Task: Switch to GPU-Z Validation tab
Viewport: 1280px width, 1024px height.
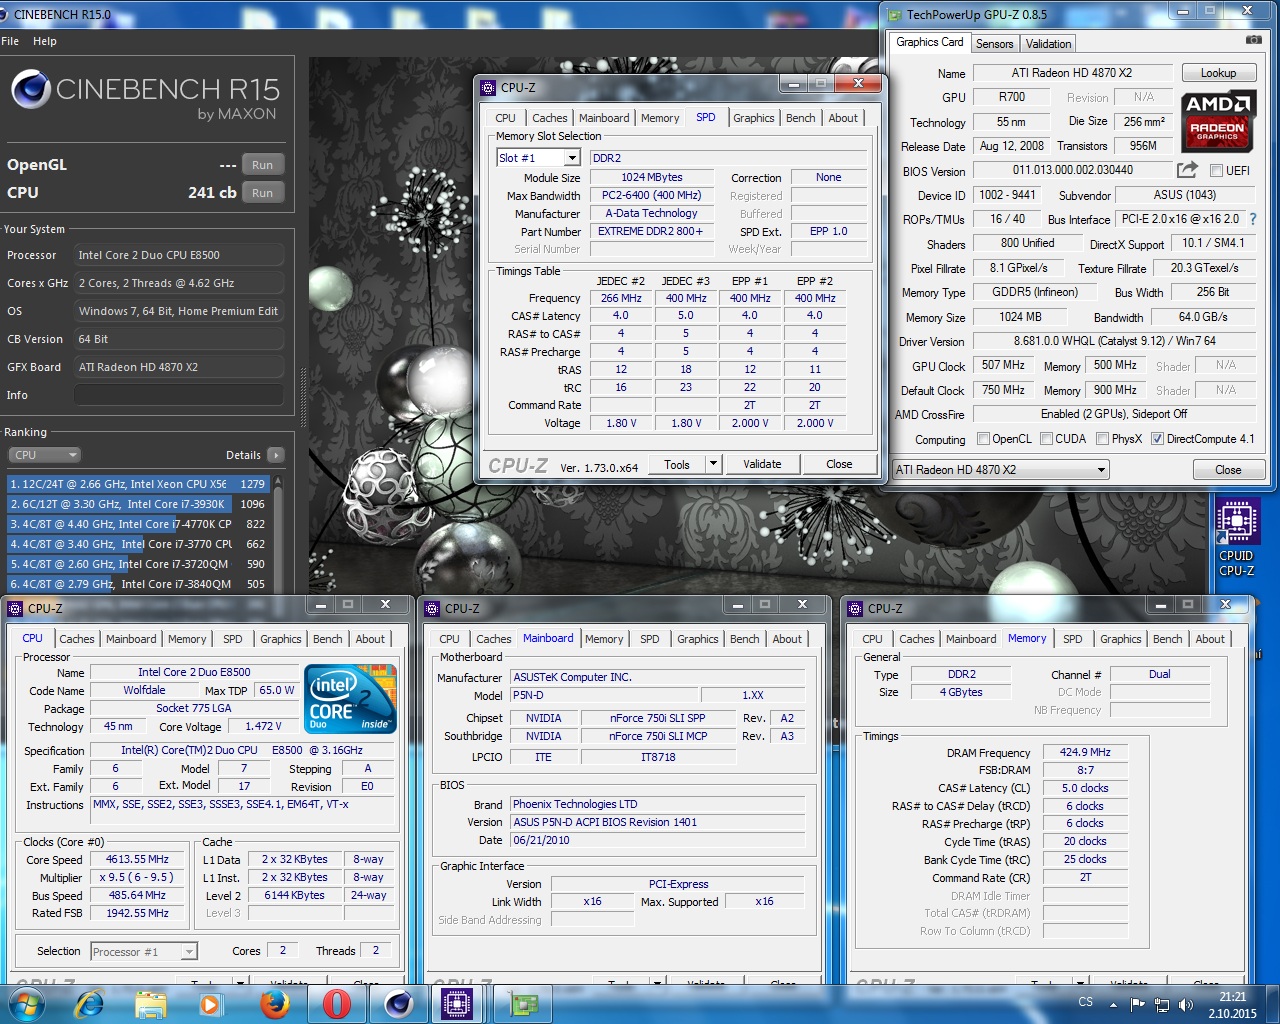Action: (1048, 43)
